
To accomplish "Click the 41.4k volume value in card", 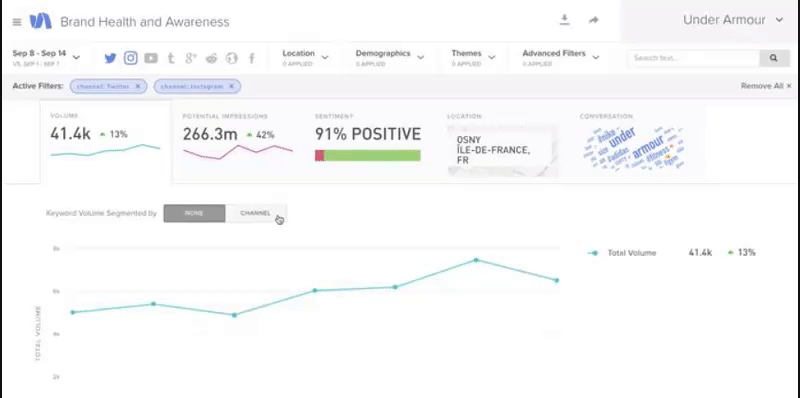I will 70,134.
